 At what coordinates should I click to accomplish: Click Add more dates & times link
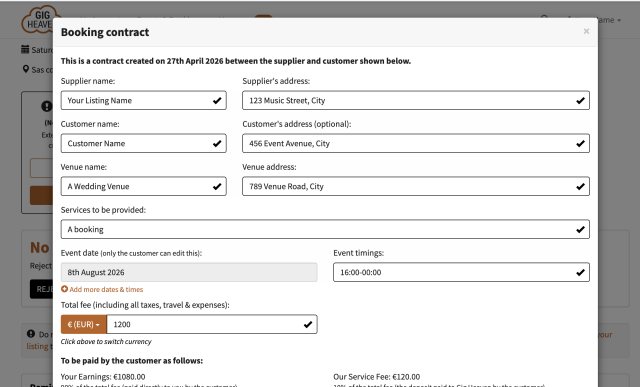pyautogui.click(x=102, y=289)
